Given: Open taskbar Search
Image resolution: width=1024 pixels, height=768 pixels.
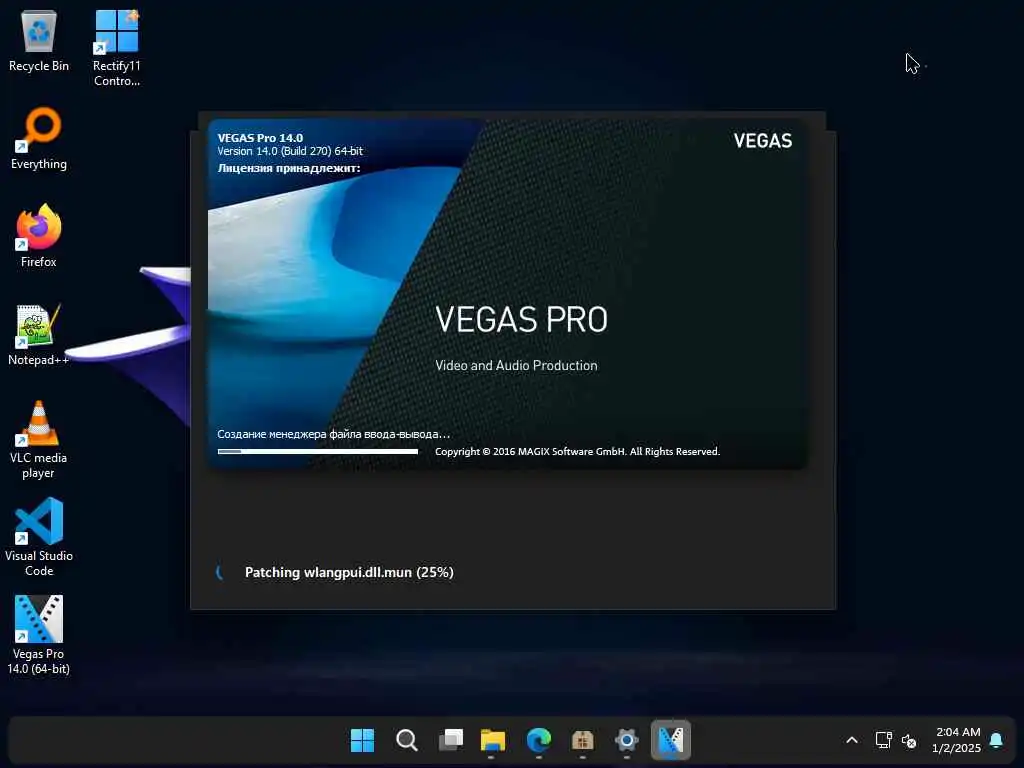Looking at the screenshot, I should pyautogui.click(x=406, y=740).
